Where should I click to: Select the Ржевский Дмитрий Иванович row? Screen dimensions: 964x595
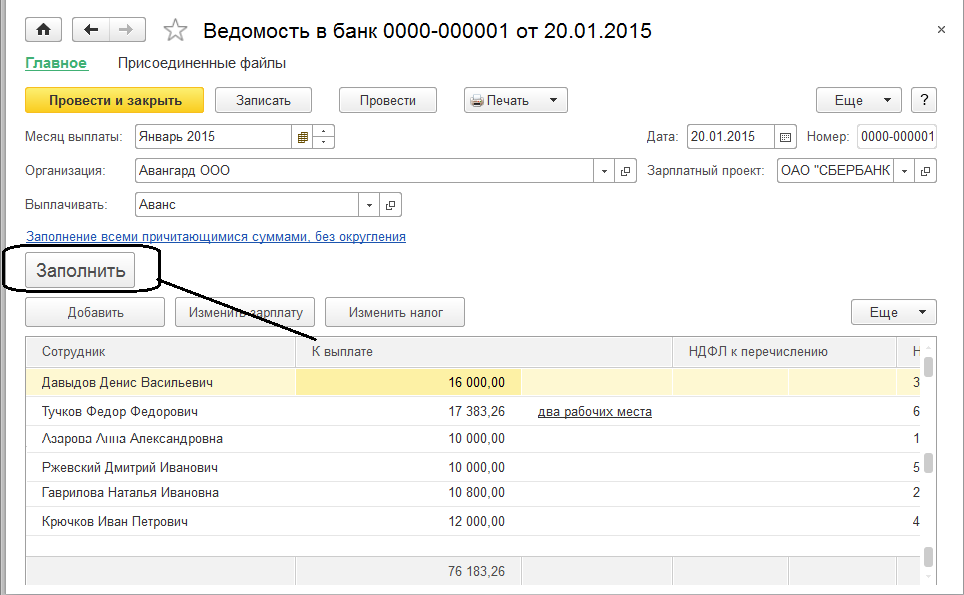(x=130, y=467)
